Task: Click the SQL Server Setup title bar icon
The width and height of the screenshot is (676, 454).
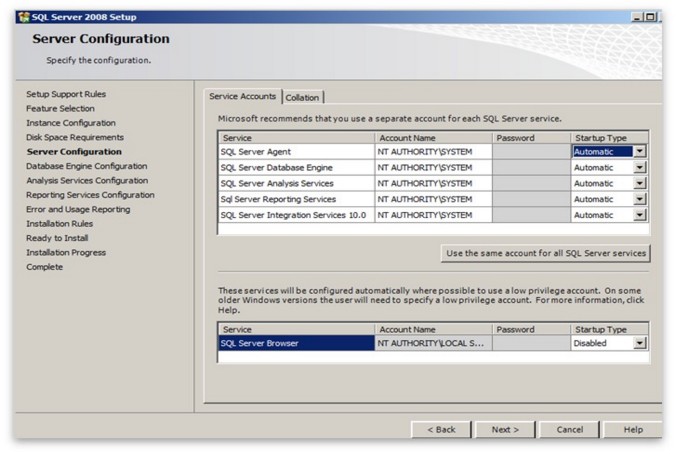Action: click(x=24, y=17)
